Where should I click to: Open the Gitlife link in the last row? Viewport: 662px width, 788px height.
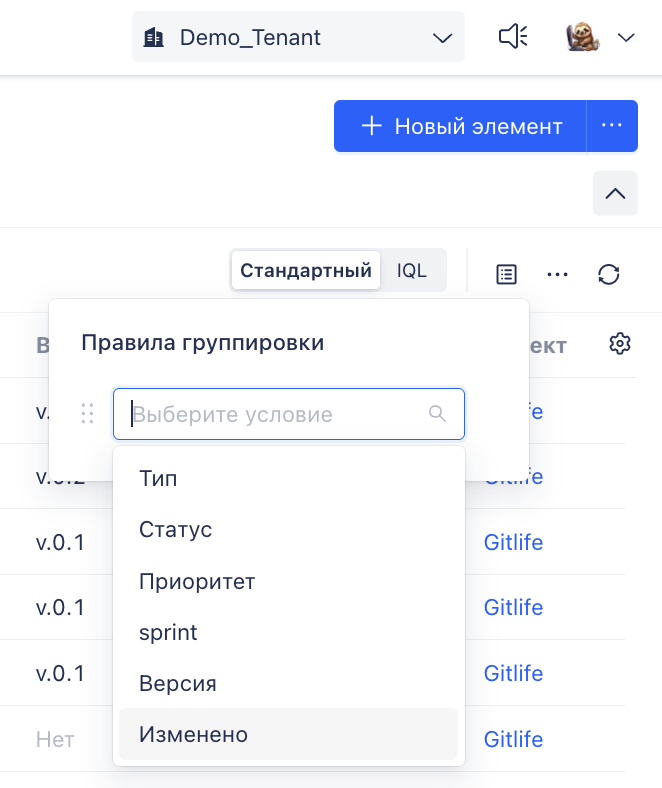click(x=513, y=739)
